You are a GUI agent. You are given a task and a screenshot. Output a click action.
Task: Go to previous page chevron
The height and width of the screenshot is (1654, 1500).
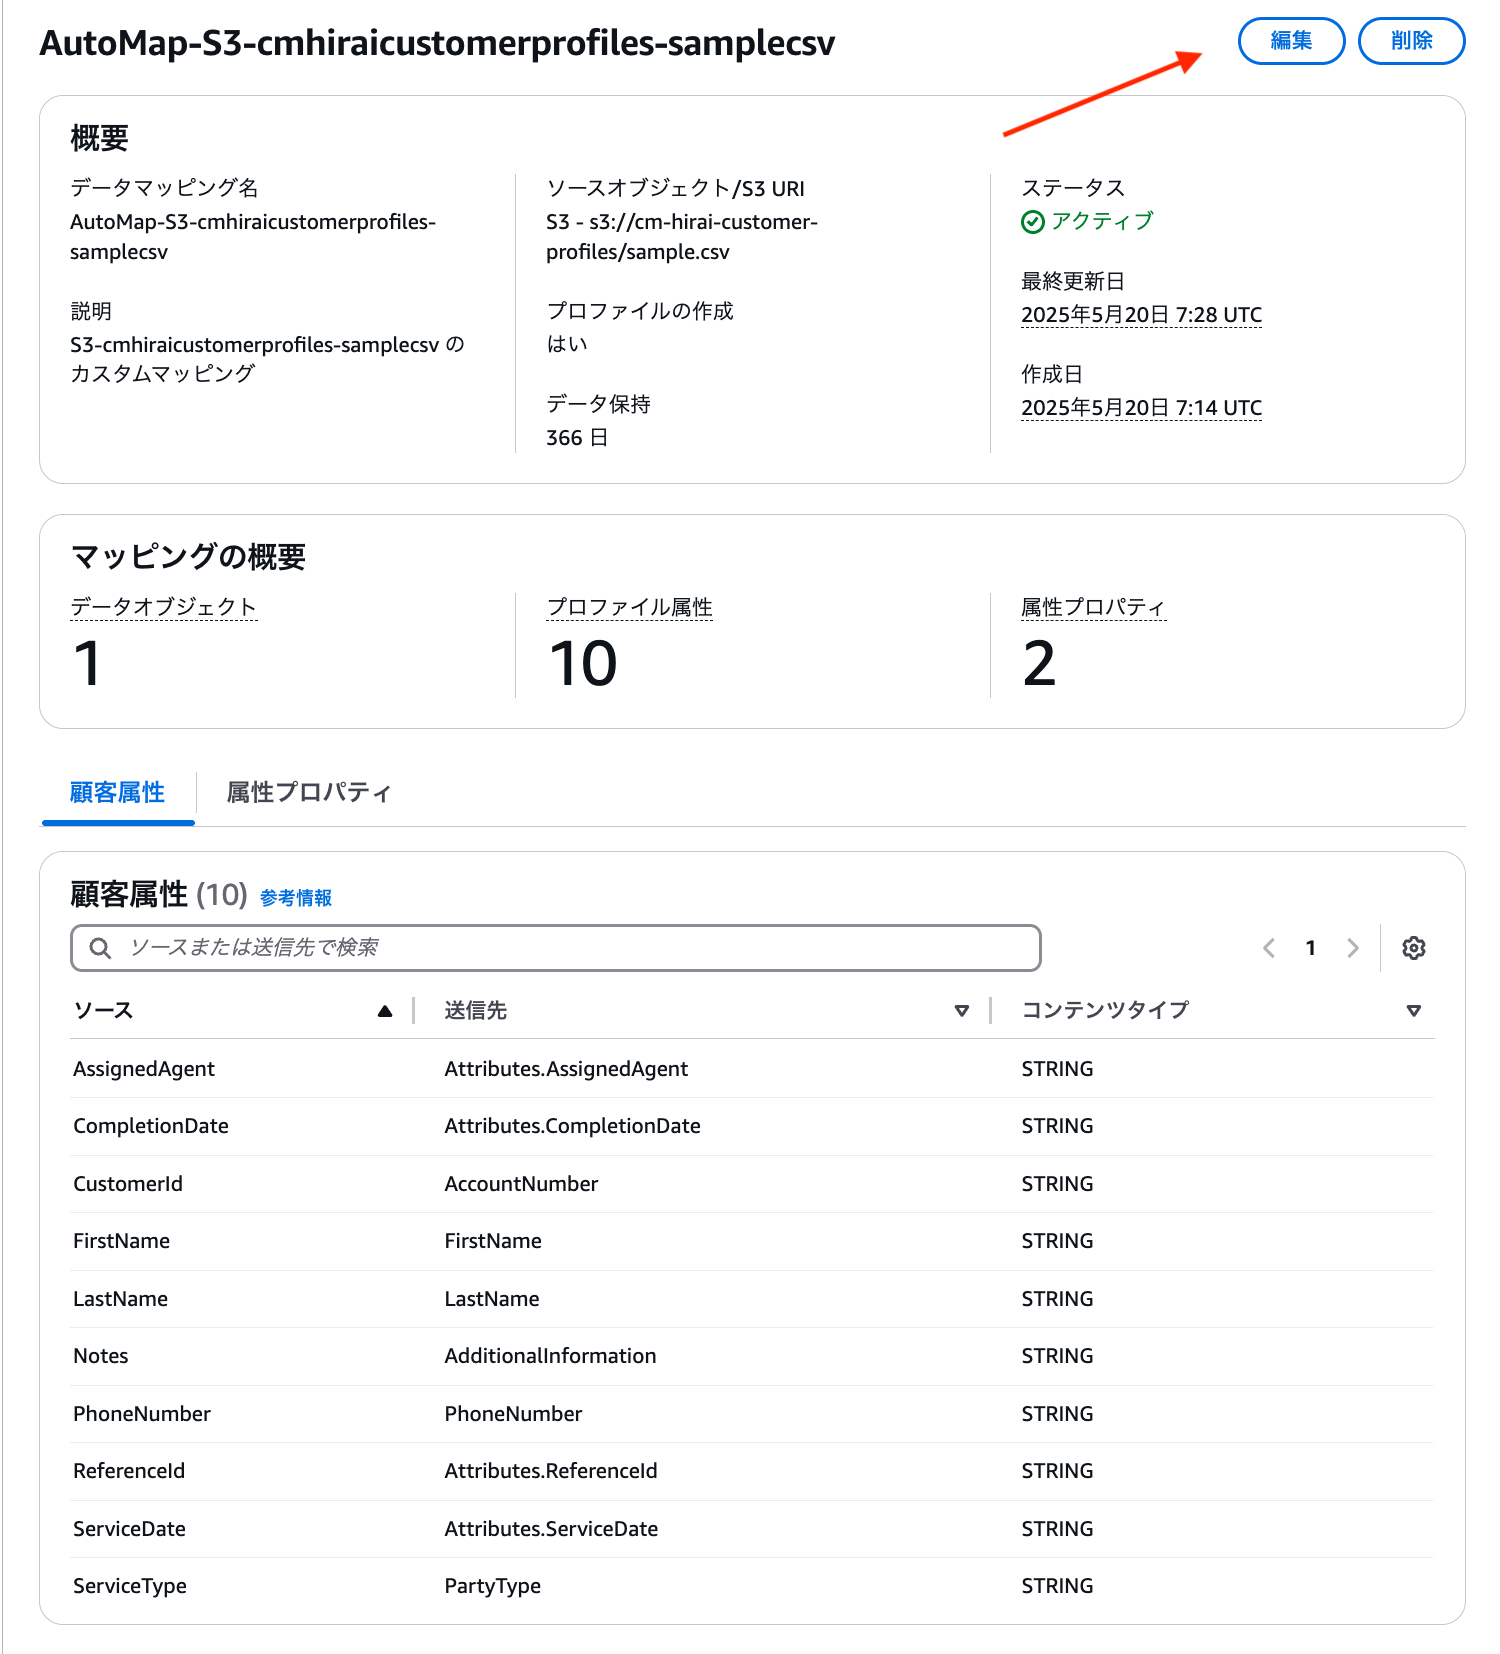[1268, 948]
